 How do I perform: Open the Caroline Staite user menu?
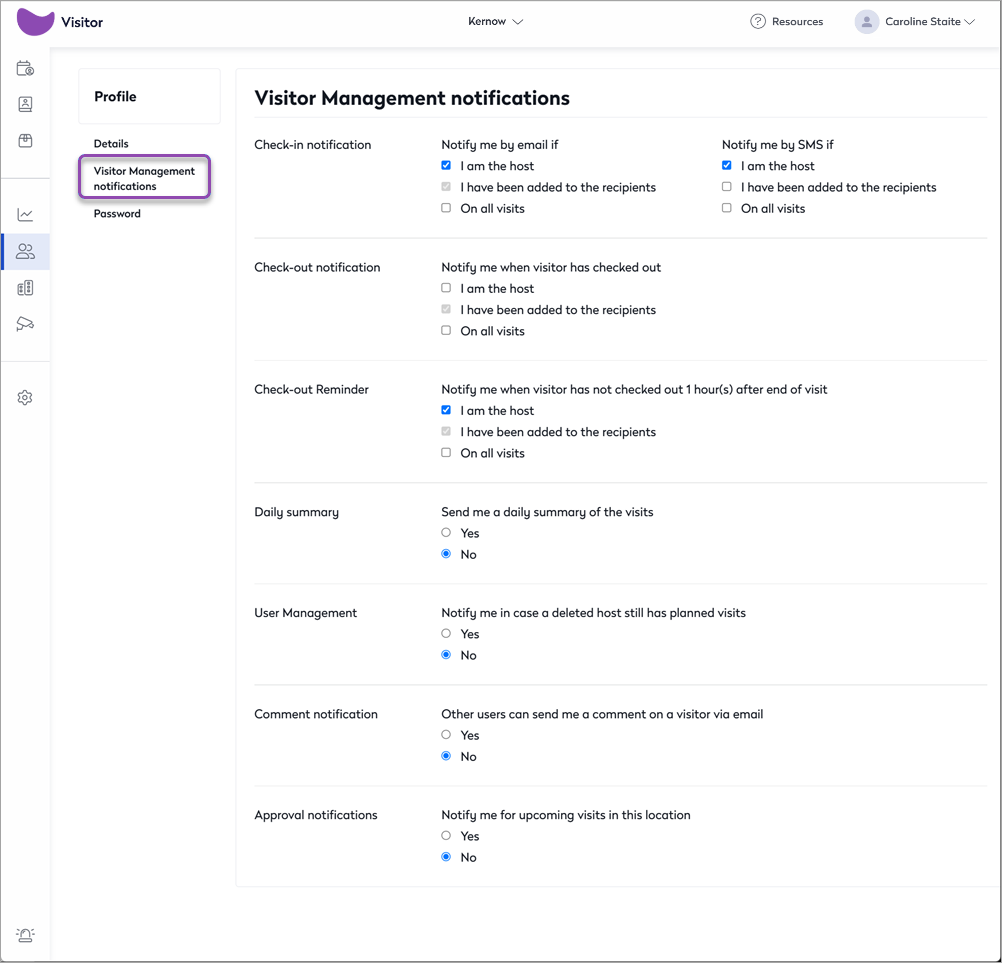coord(916,22)
